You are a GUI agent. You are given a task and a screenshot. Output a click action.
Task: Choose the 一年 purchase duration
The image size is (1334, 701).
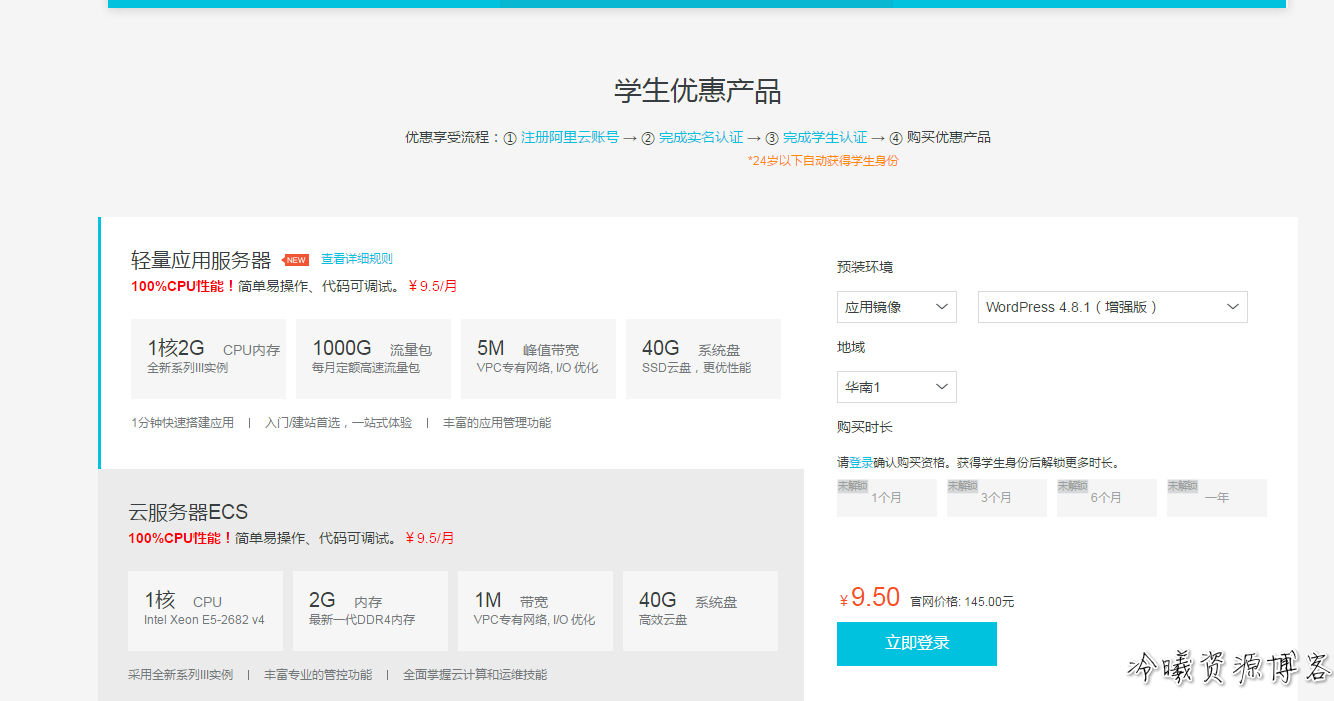click(x=1217, y=498)
